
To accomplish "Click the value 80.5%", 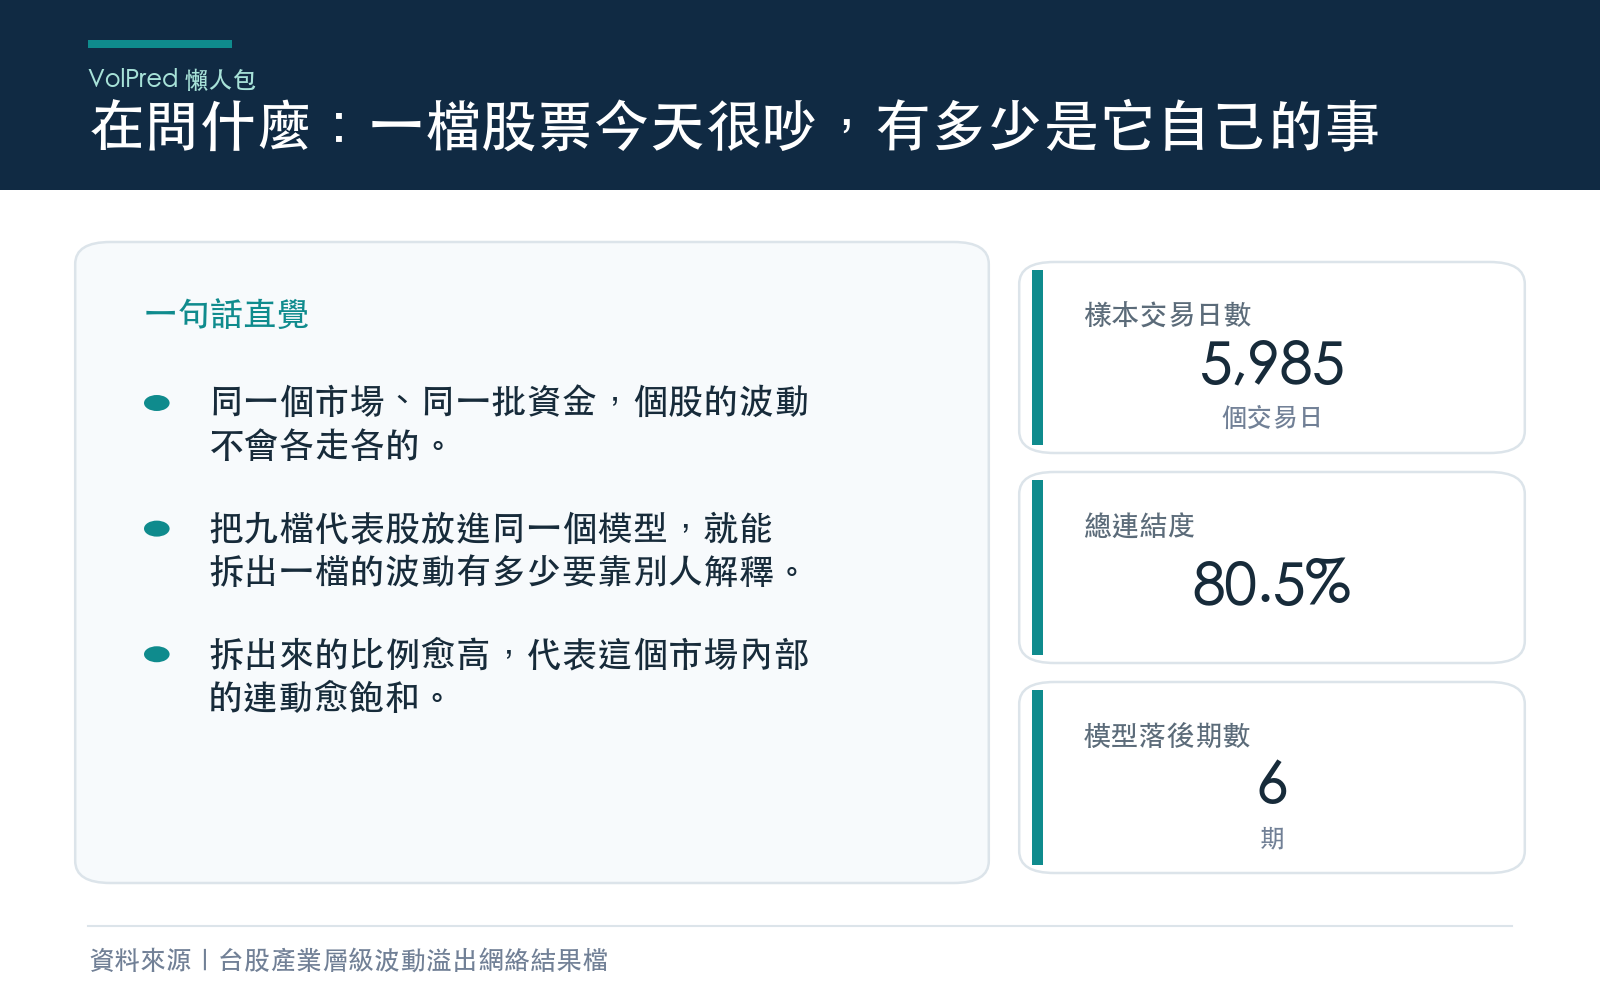I will pyautogui.click(x=1272, y=583).
